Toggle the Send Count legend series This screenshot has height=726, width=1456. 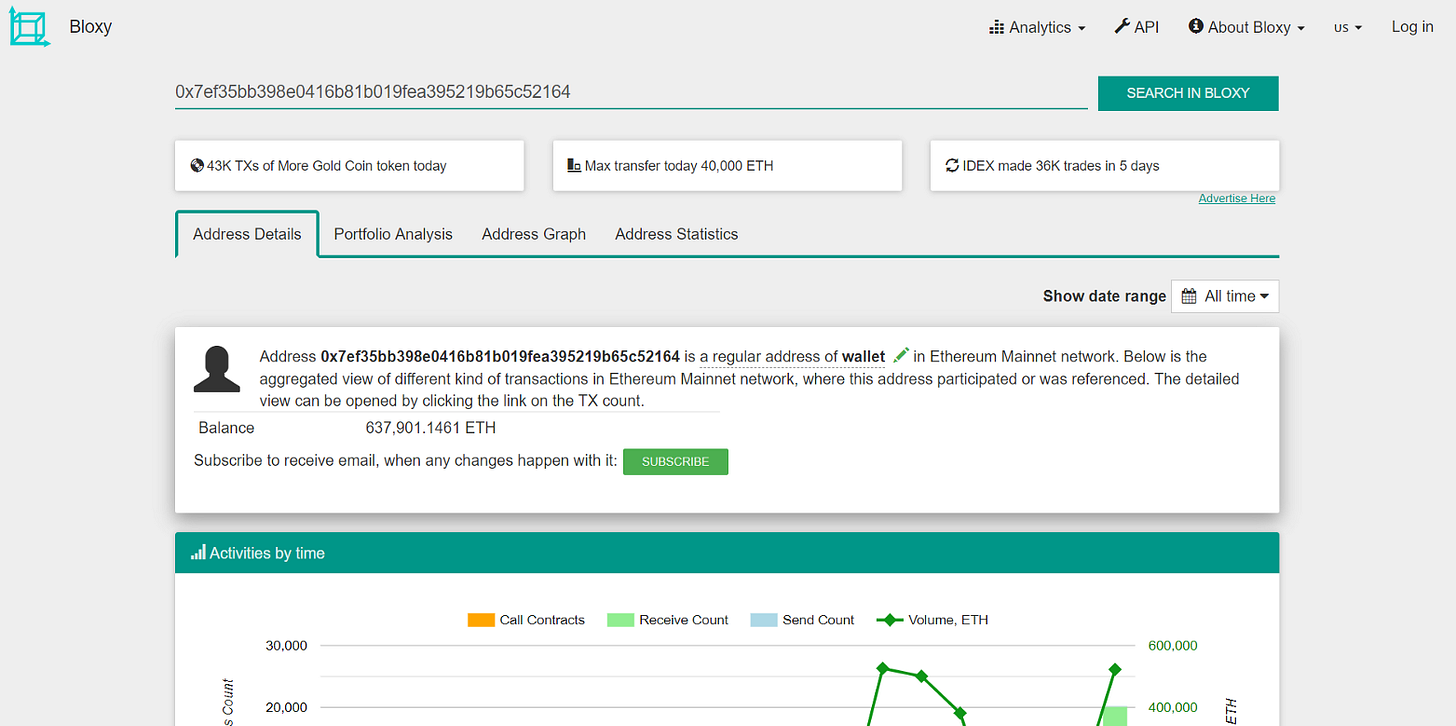click(802, 620)
